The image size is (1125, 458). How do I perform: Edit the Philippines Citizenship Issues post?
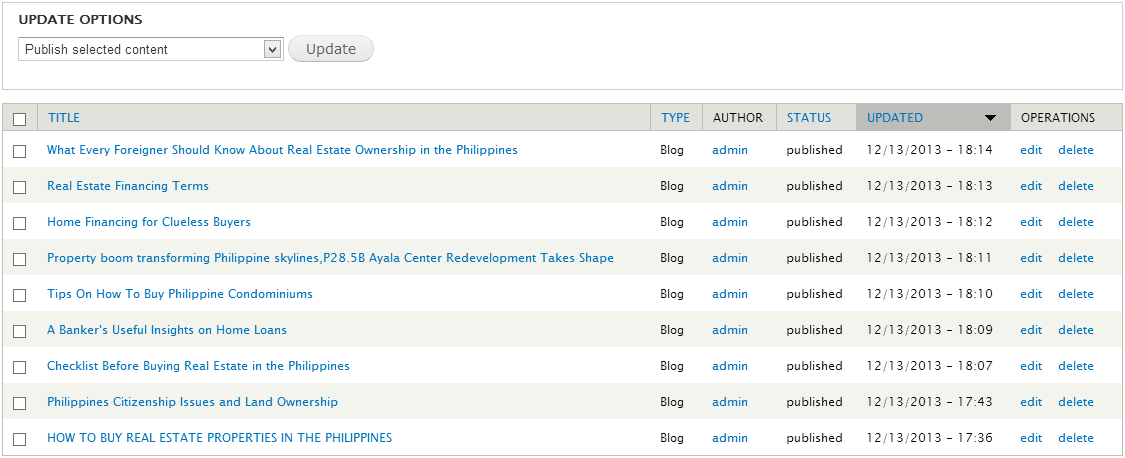coord(1030,402)
